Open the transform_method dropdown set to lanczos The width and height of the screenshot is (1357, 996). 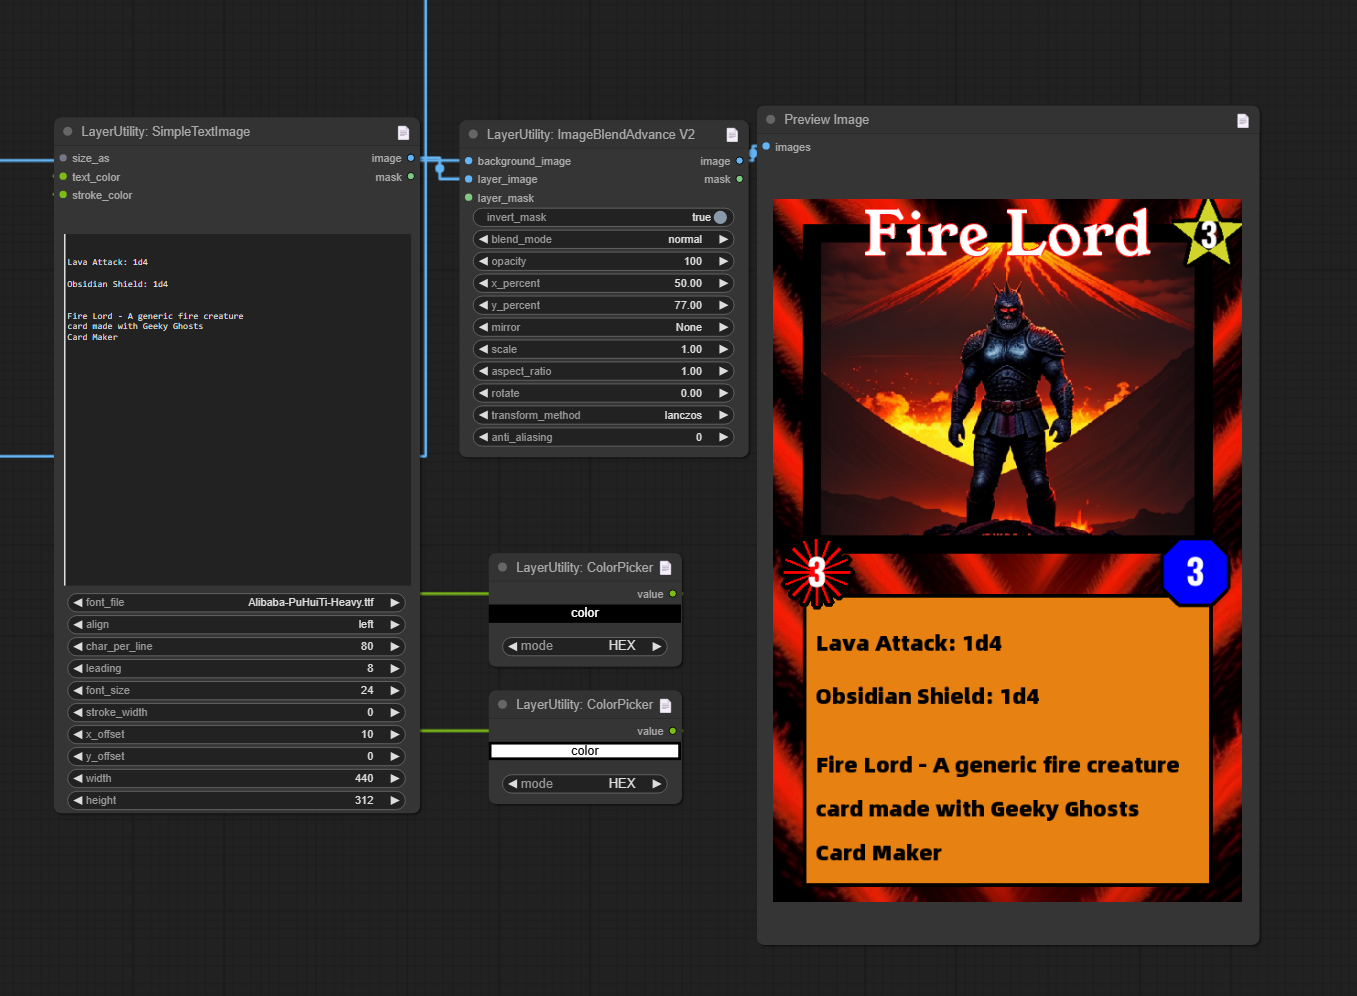tap(603, 416)
